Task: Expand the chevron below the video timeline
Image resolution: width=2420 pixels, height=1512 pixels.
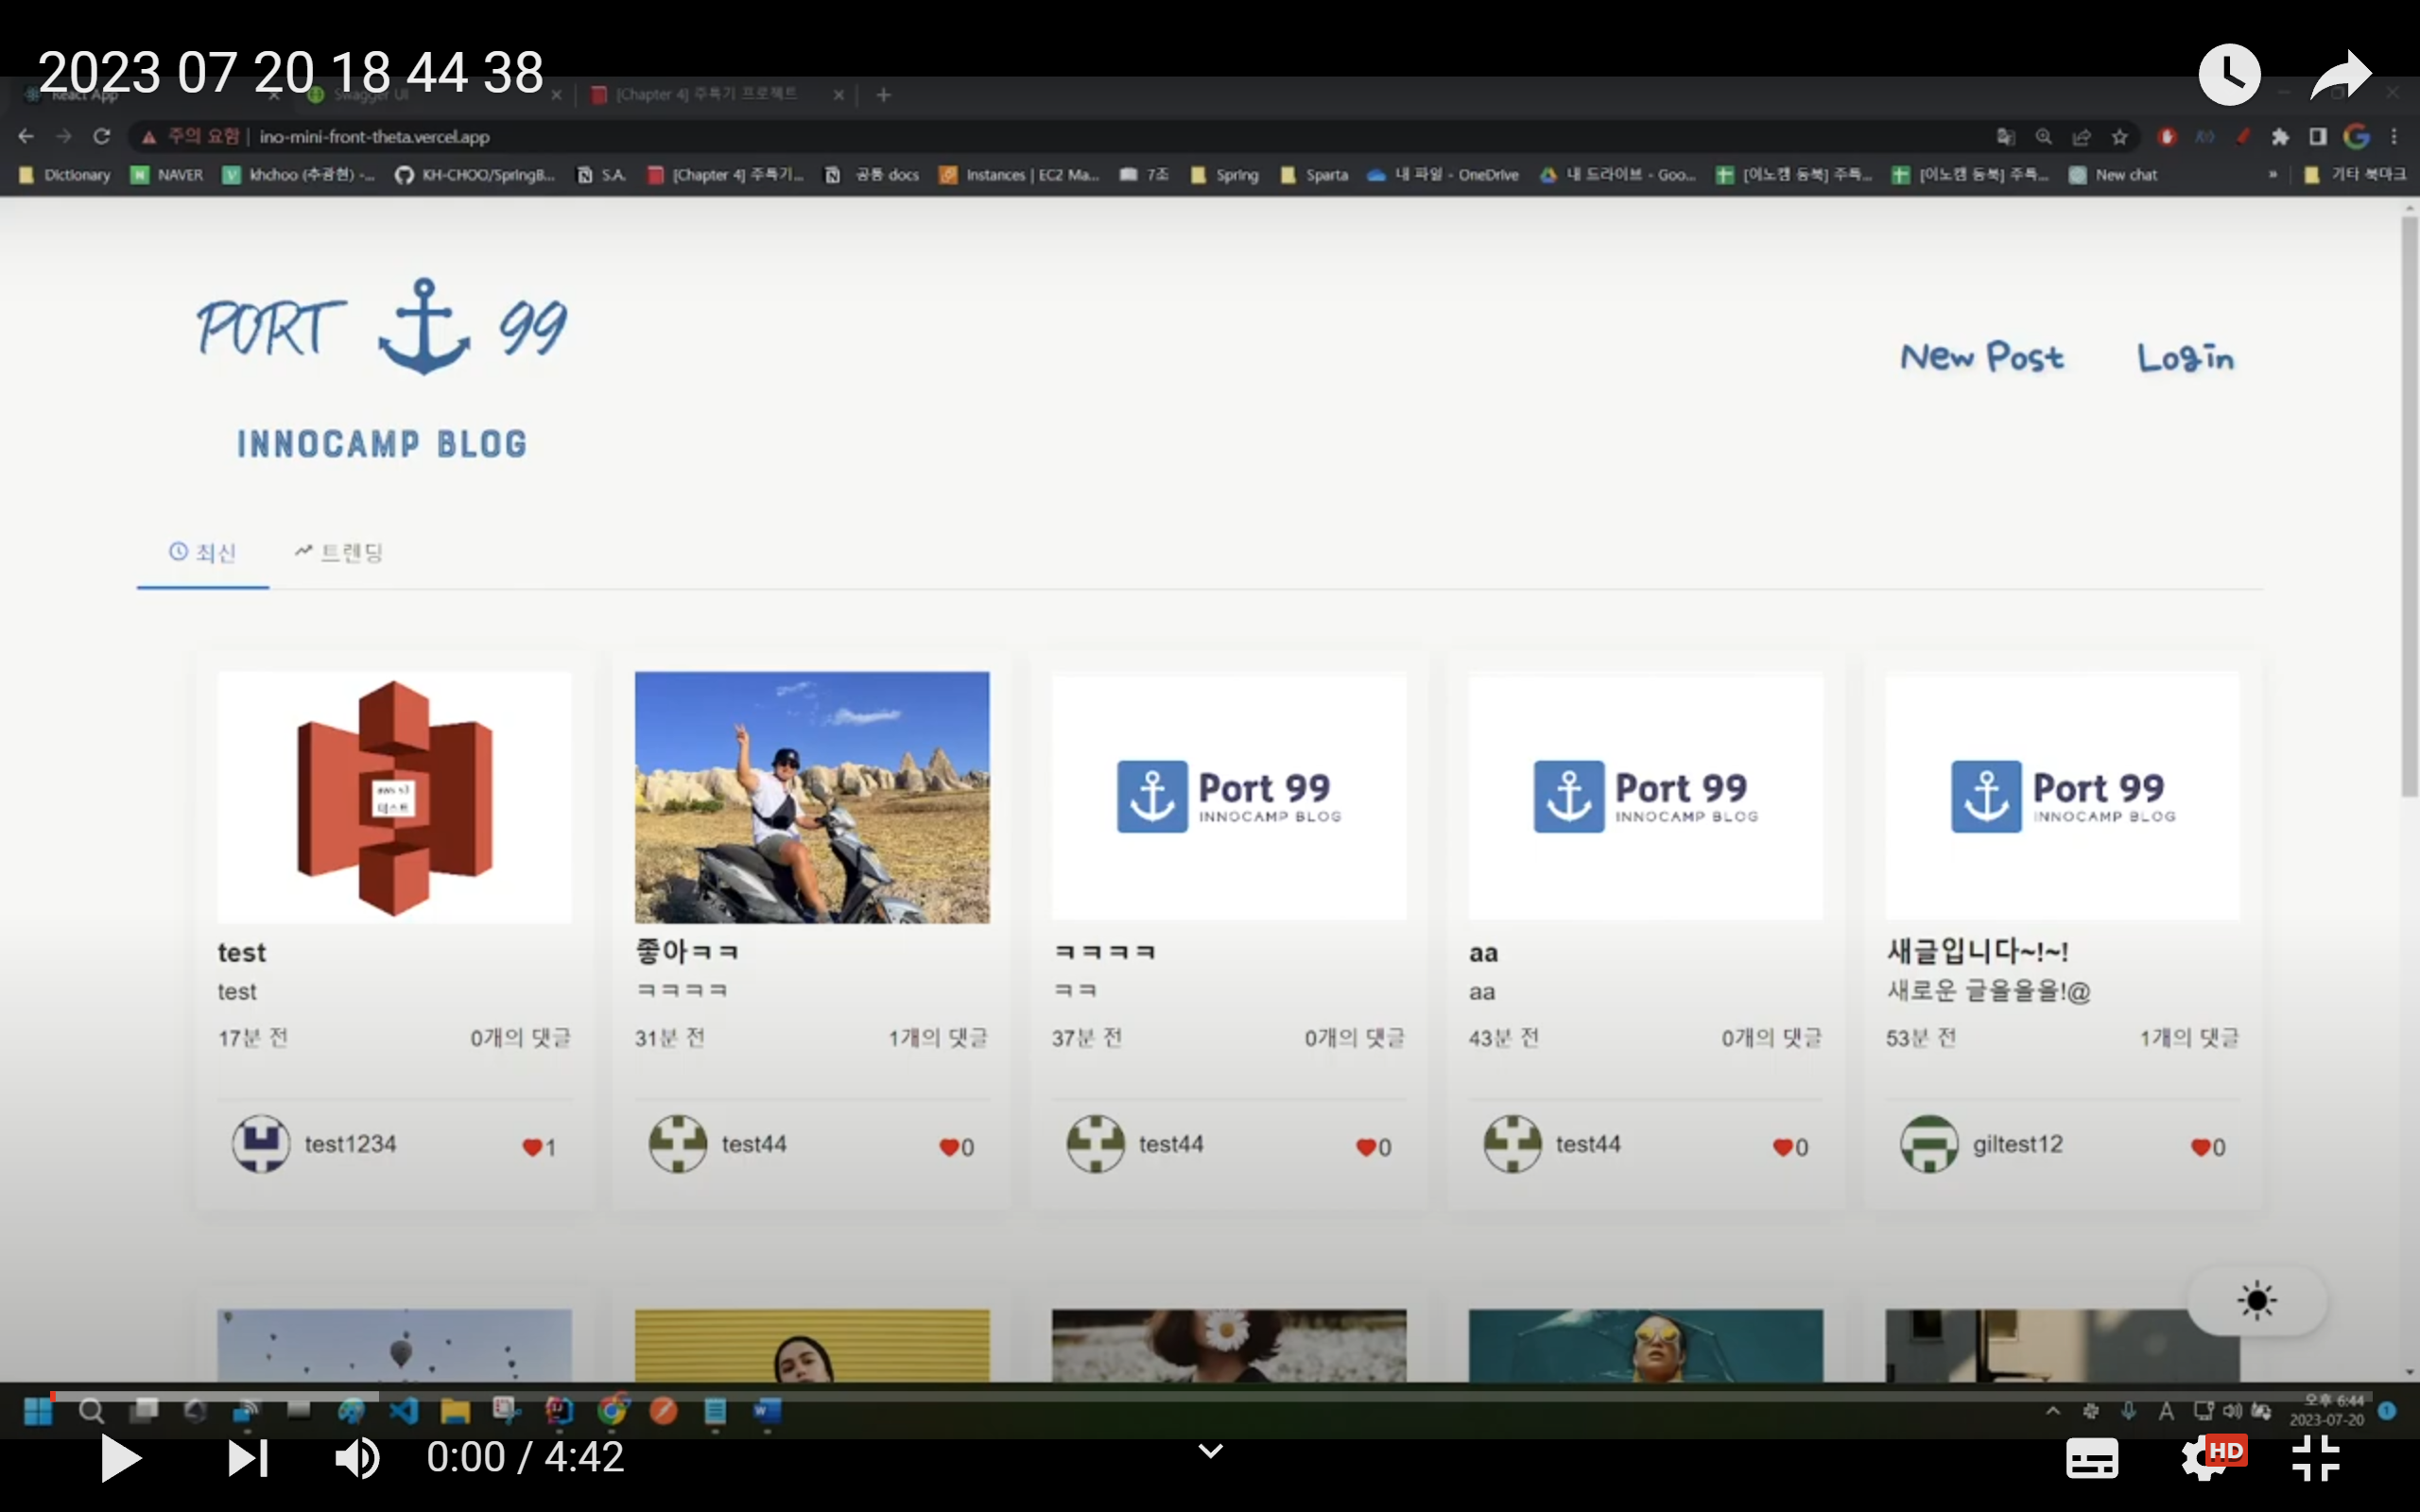Action: 1210,1451
